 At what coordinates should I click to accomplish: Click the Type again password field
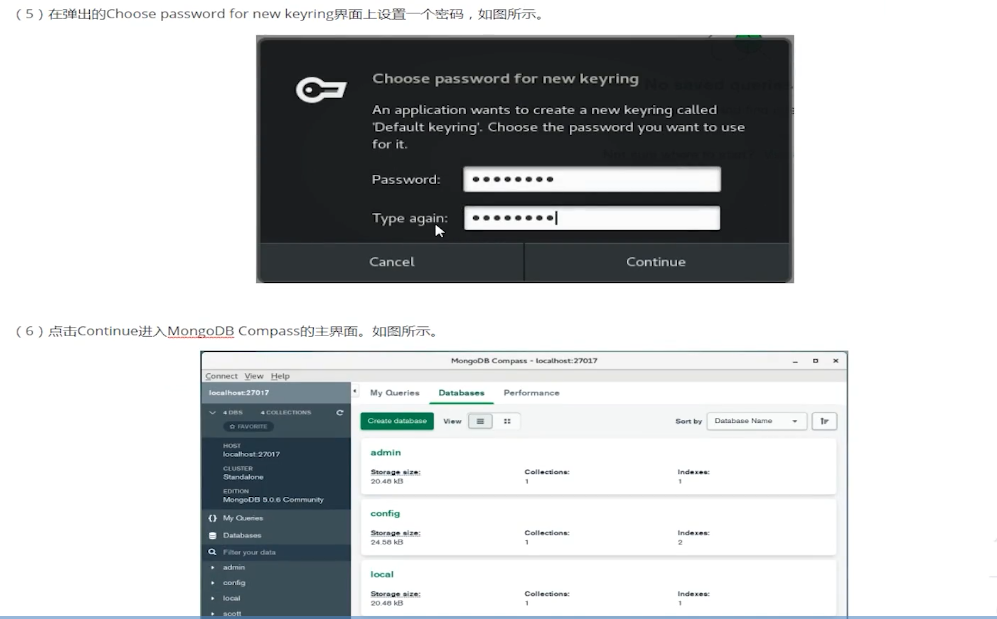pyautogui.click(x=592, y=218)
